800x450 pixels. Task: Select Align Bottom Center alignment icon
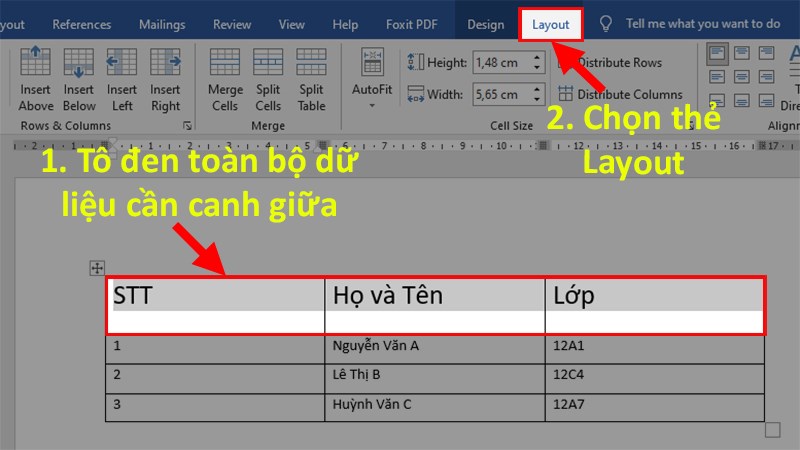tap(742, 101)
